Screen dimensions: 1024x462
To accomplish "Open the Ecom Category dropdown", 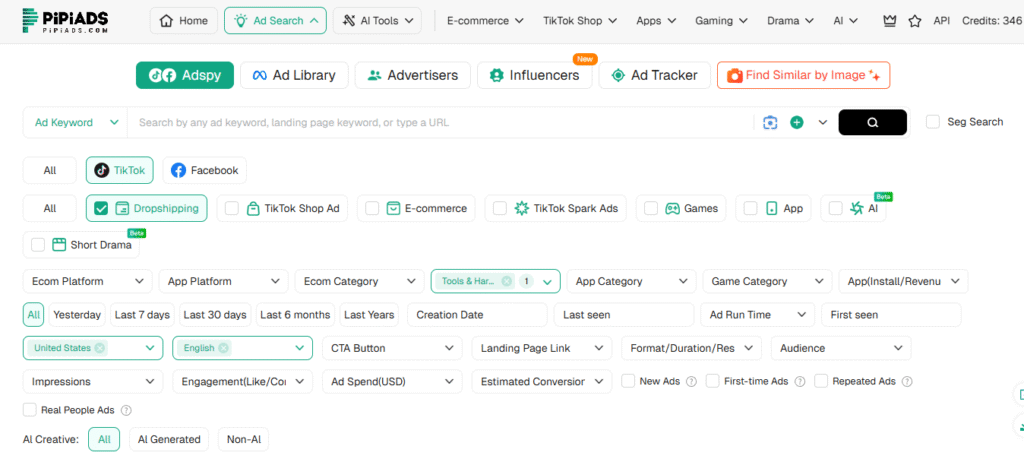I will tap(359, 282).
